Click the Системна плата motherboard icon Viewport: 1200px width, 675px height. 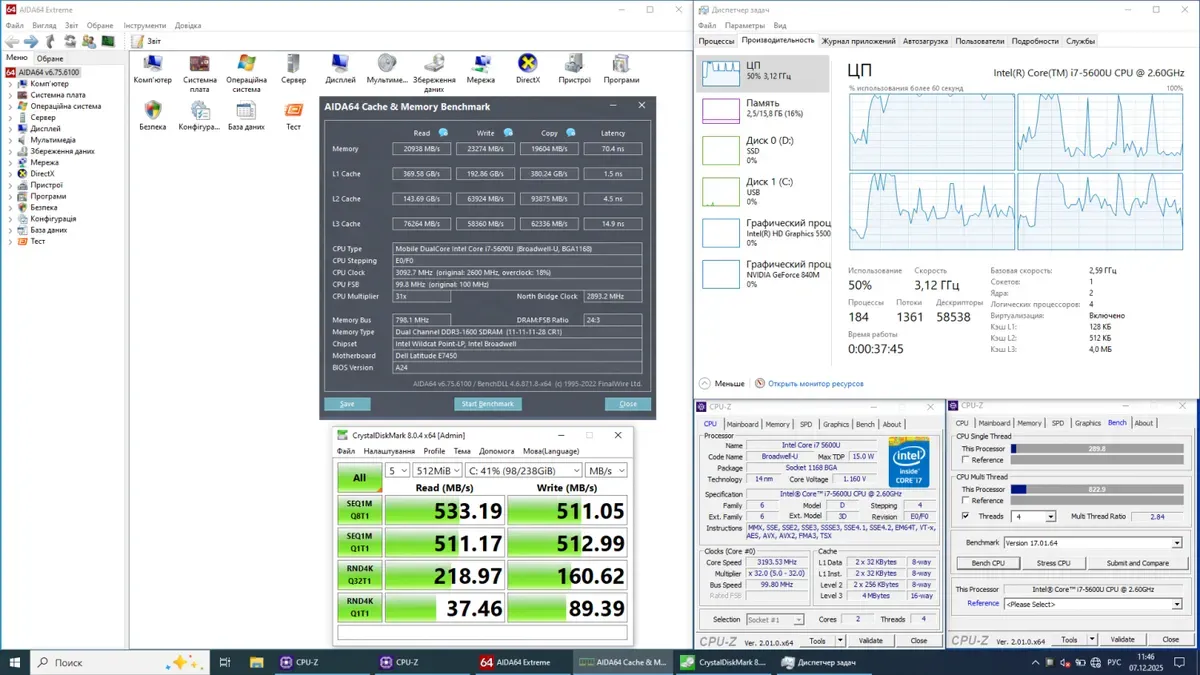(x=200, y=65)
